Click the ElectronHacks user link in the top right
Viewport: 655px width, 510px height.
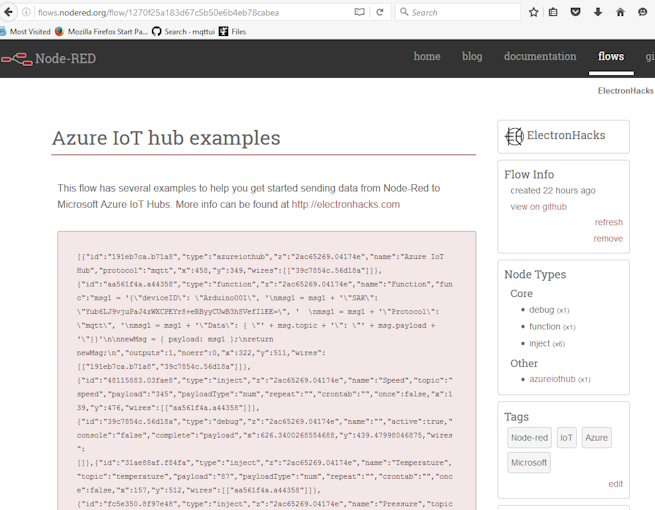pos(625,91)
